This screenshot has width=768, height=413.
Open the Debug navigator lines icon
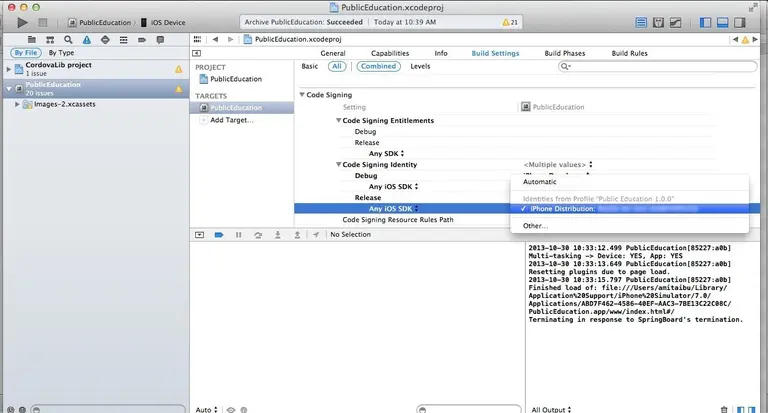tap(123, 40)
